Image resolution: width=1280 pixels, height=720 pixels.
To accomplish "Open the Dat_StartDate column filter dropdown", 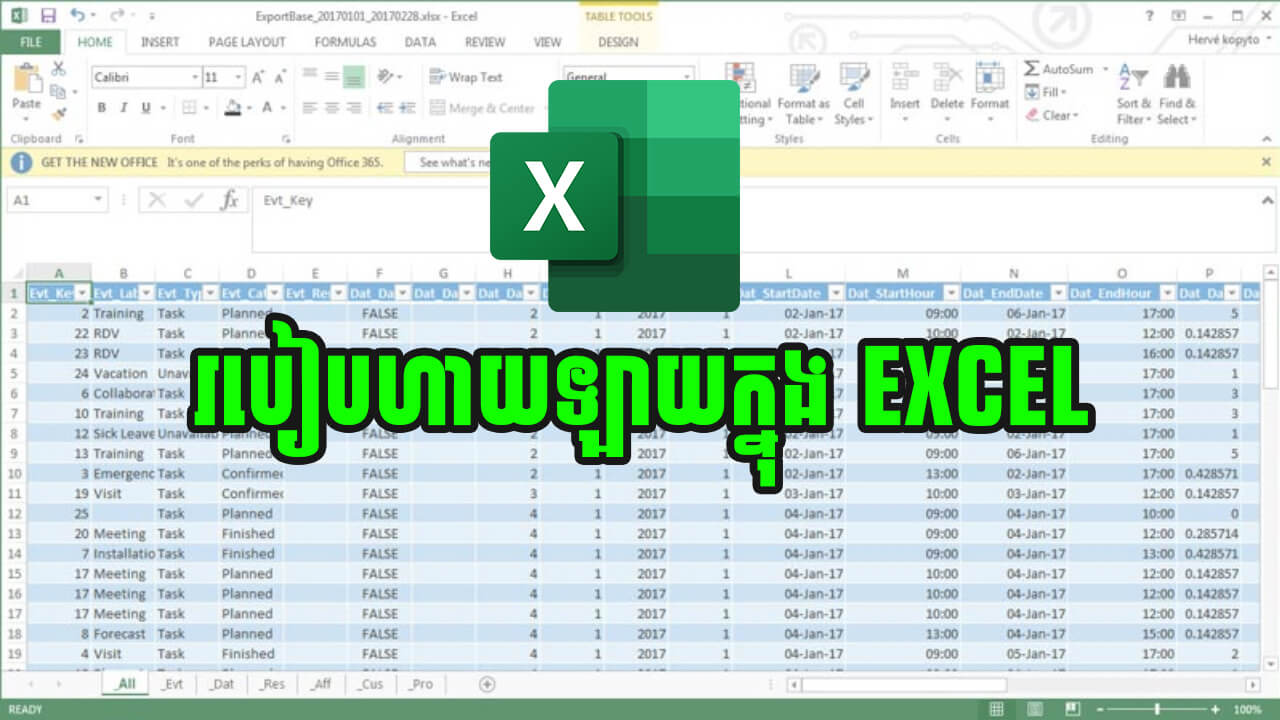I will 835,293.
